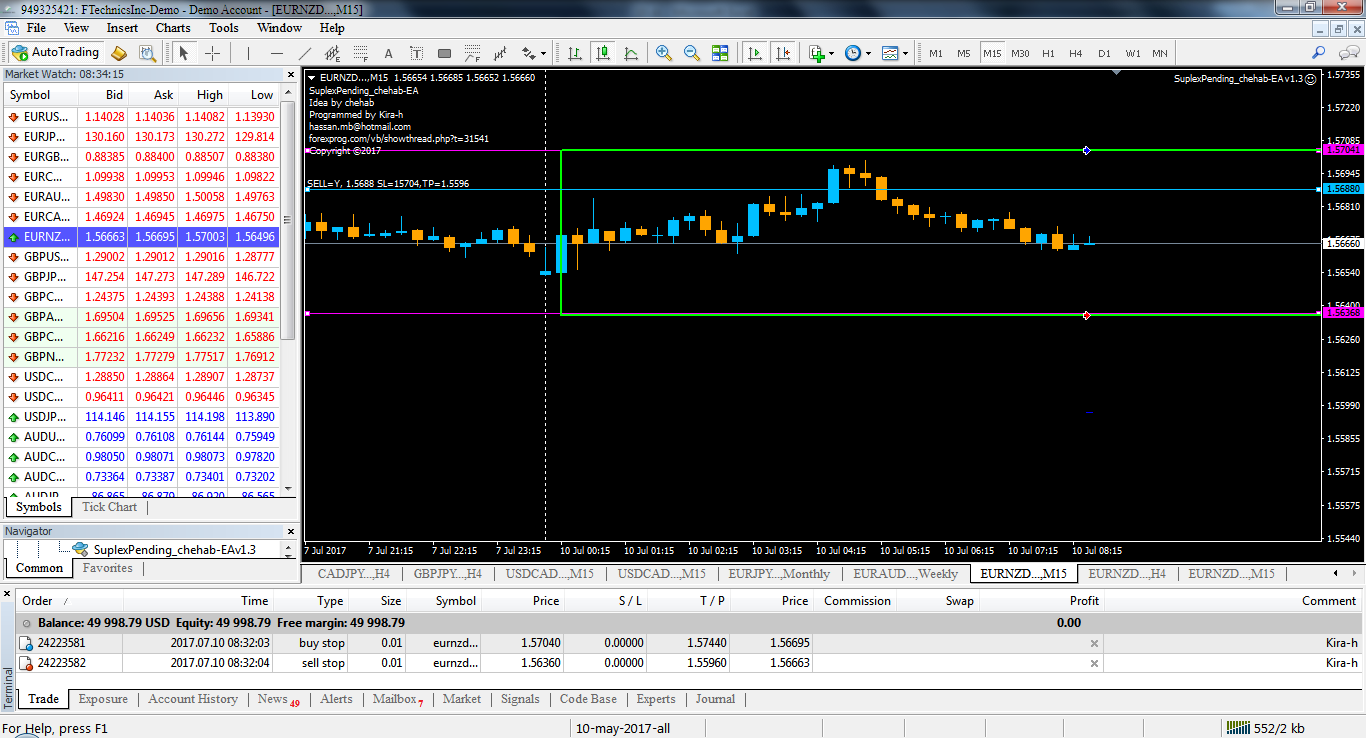Set timeframe to H1
Image resolution: width=1366 pixels, height=738 pixels.
tap(1047, 53)
